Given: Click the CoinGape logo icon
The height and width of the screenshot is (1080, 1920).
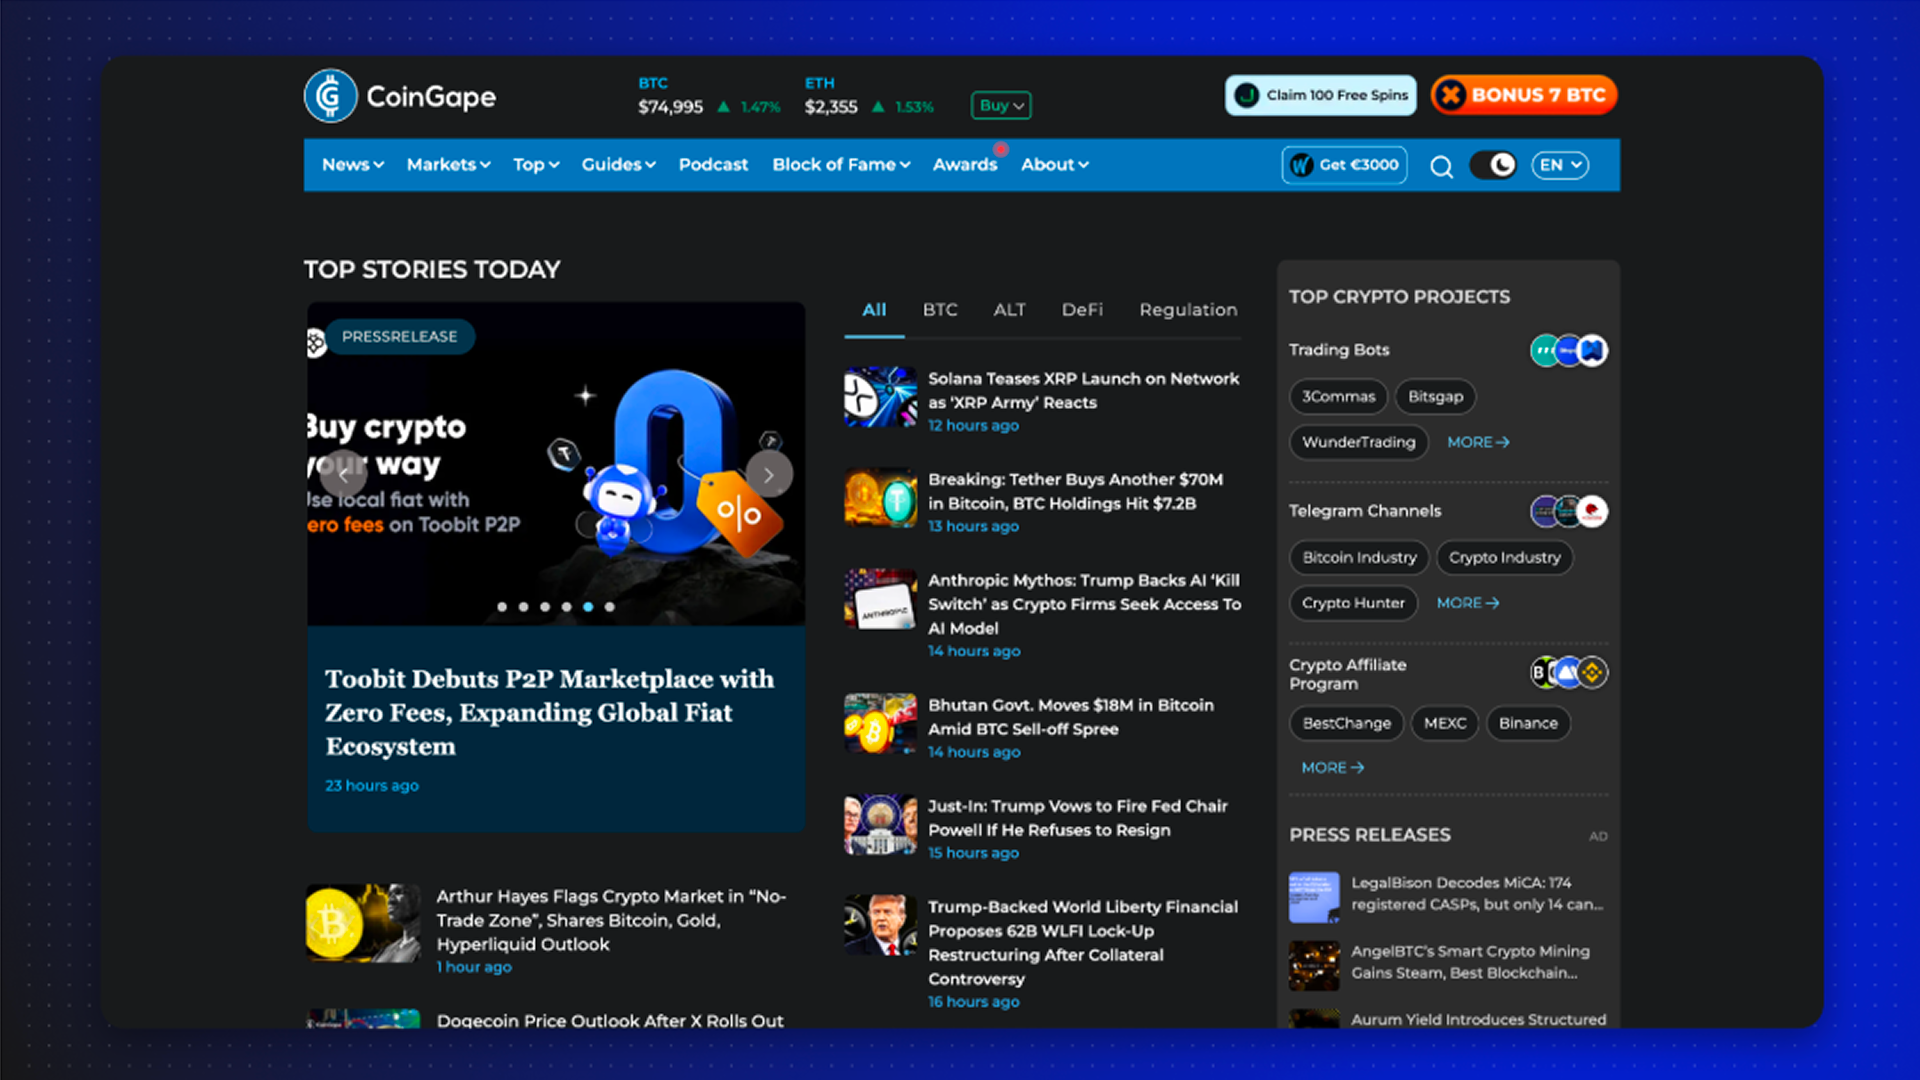Looking at the screenshot, I should click(331, 96).
